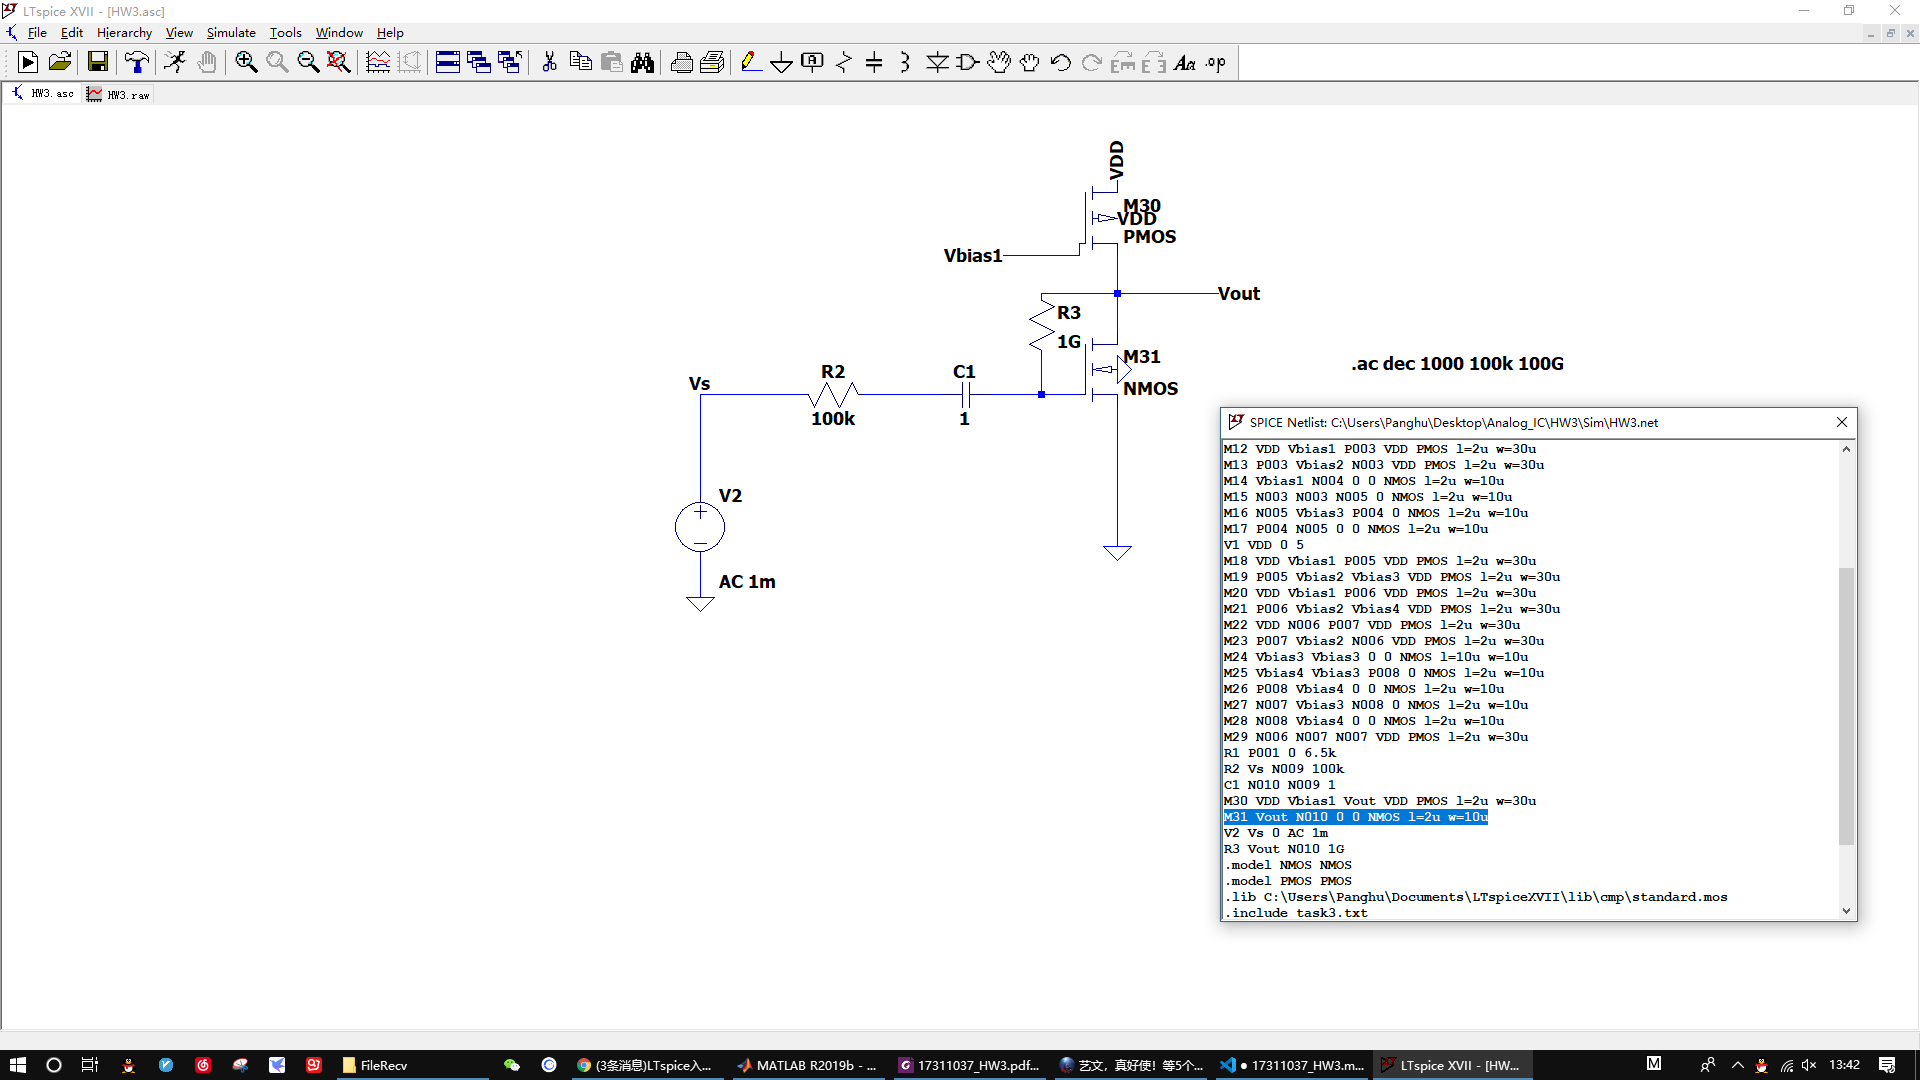Select the draw Wire pencil tool
Image resolution: width=1920 pixels, height=1080 pixels.
(750, 63)
